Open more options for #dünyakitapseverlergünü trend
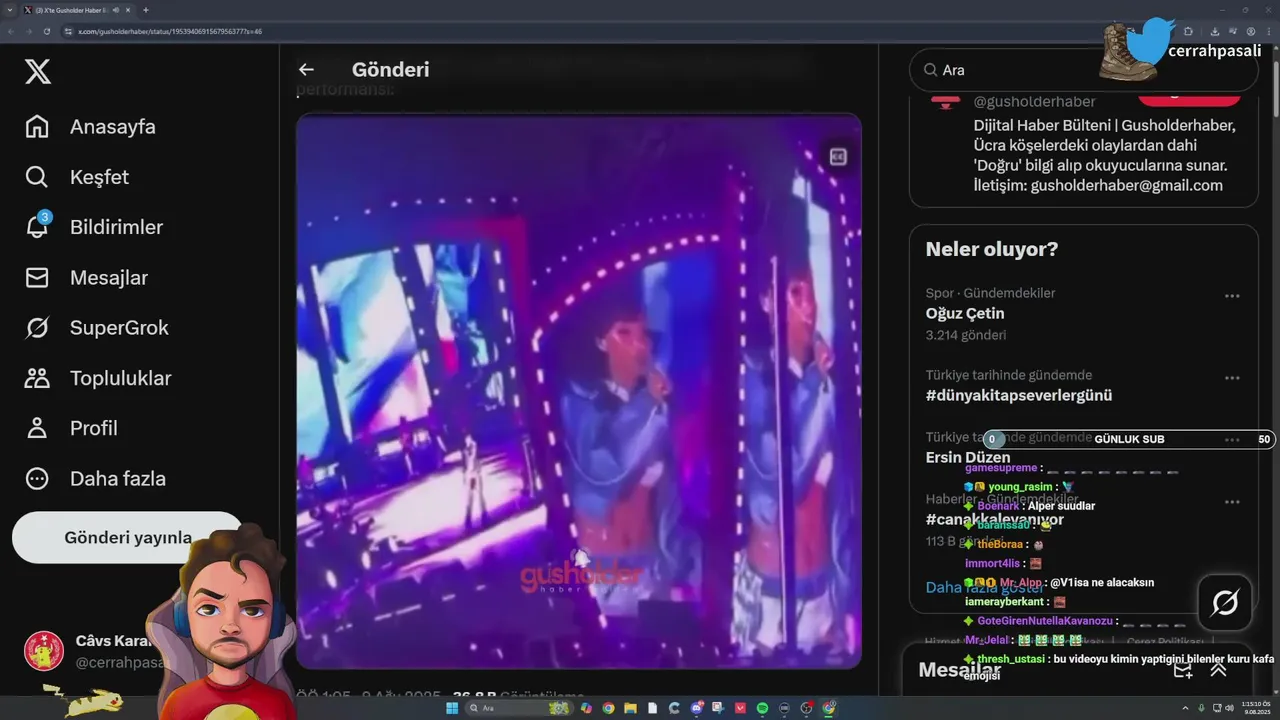 (x=1232, y=378)
